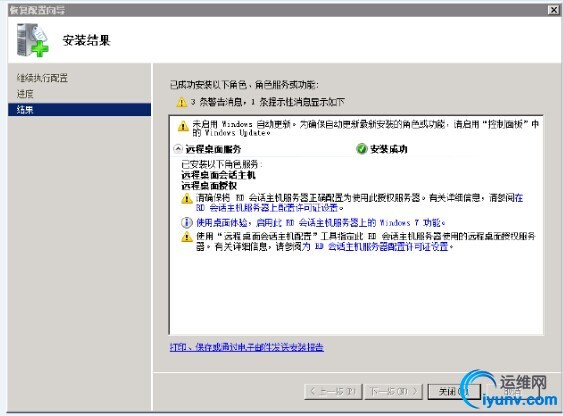Select the 结果 step in sidebar
The height and width of the screenshot is (416, 563).
(79, 109)
